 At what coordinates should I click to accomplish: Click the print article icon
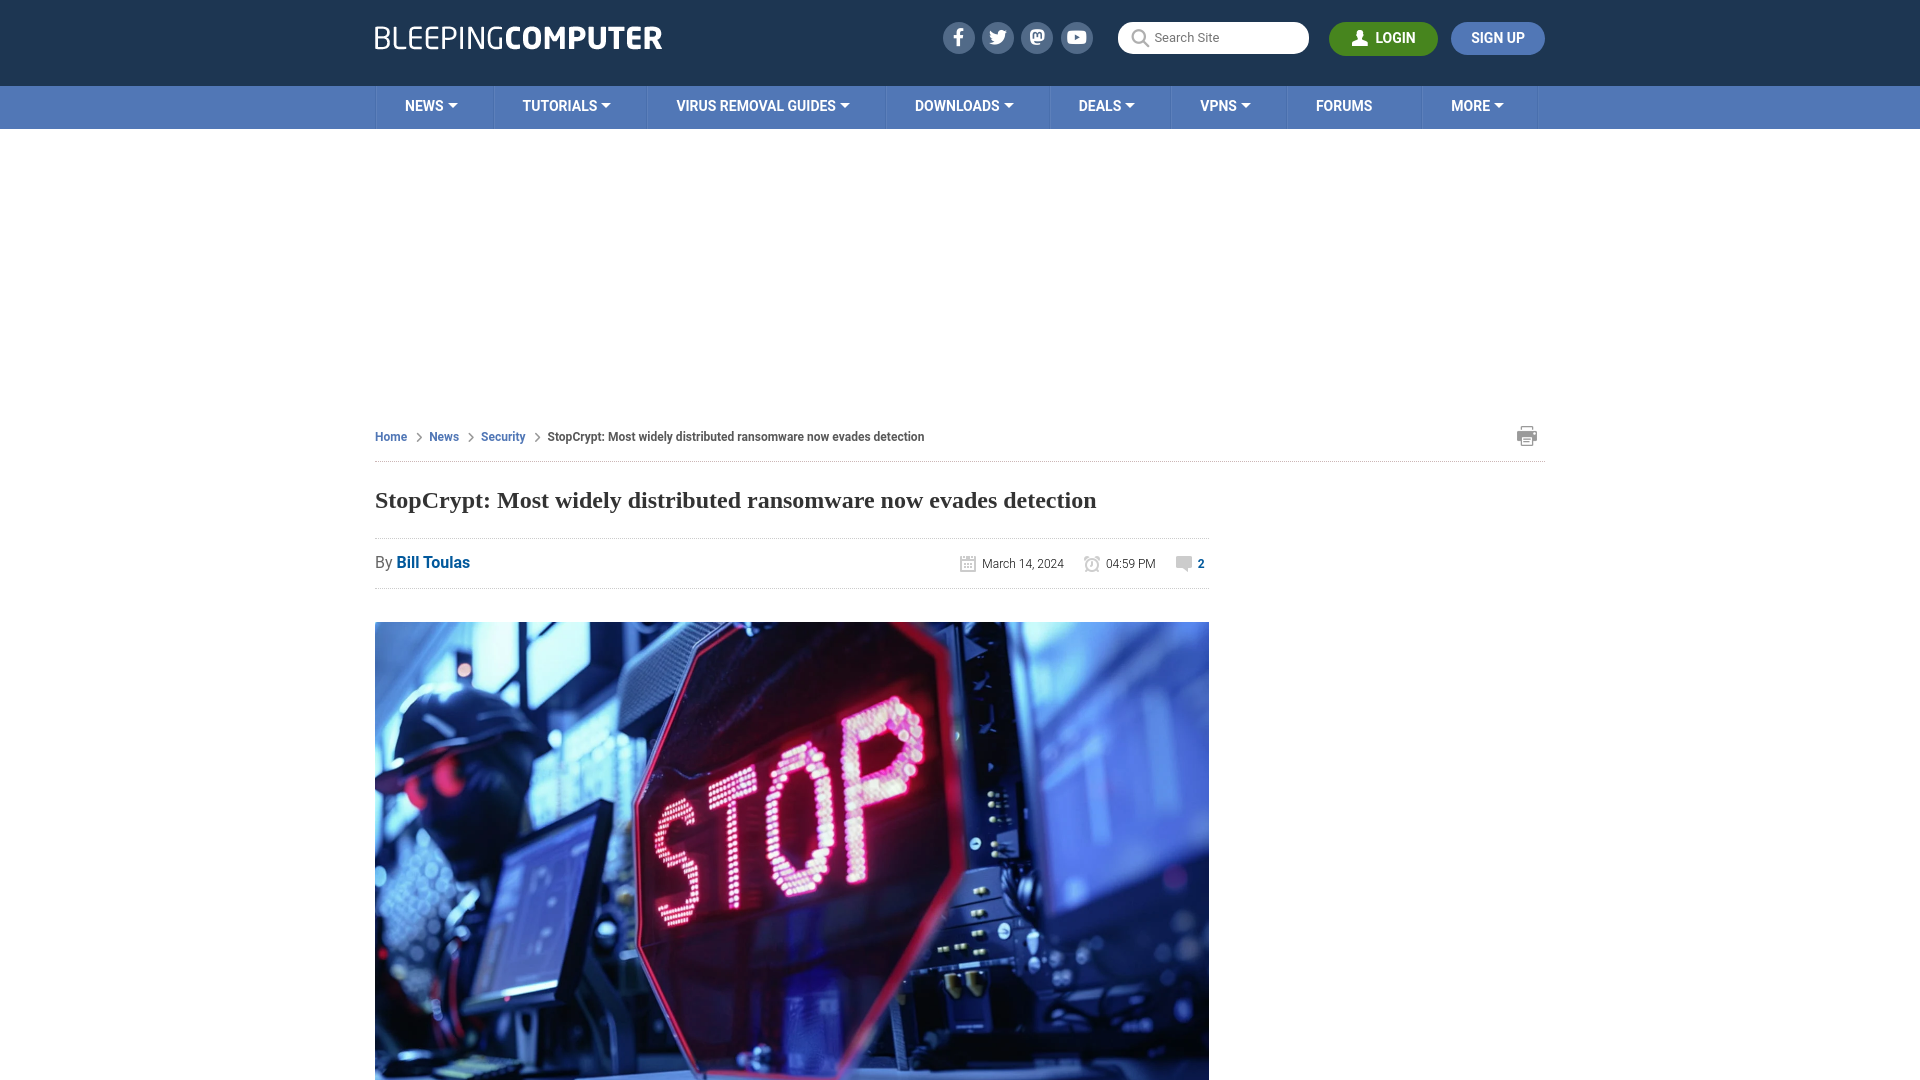pyautogui.click(x=1527, y=435)
